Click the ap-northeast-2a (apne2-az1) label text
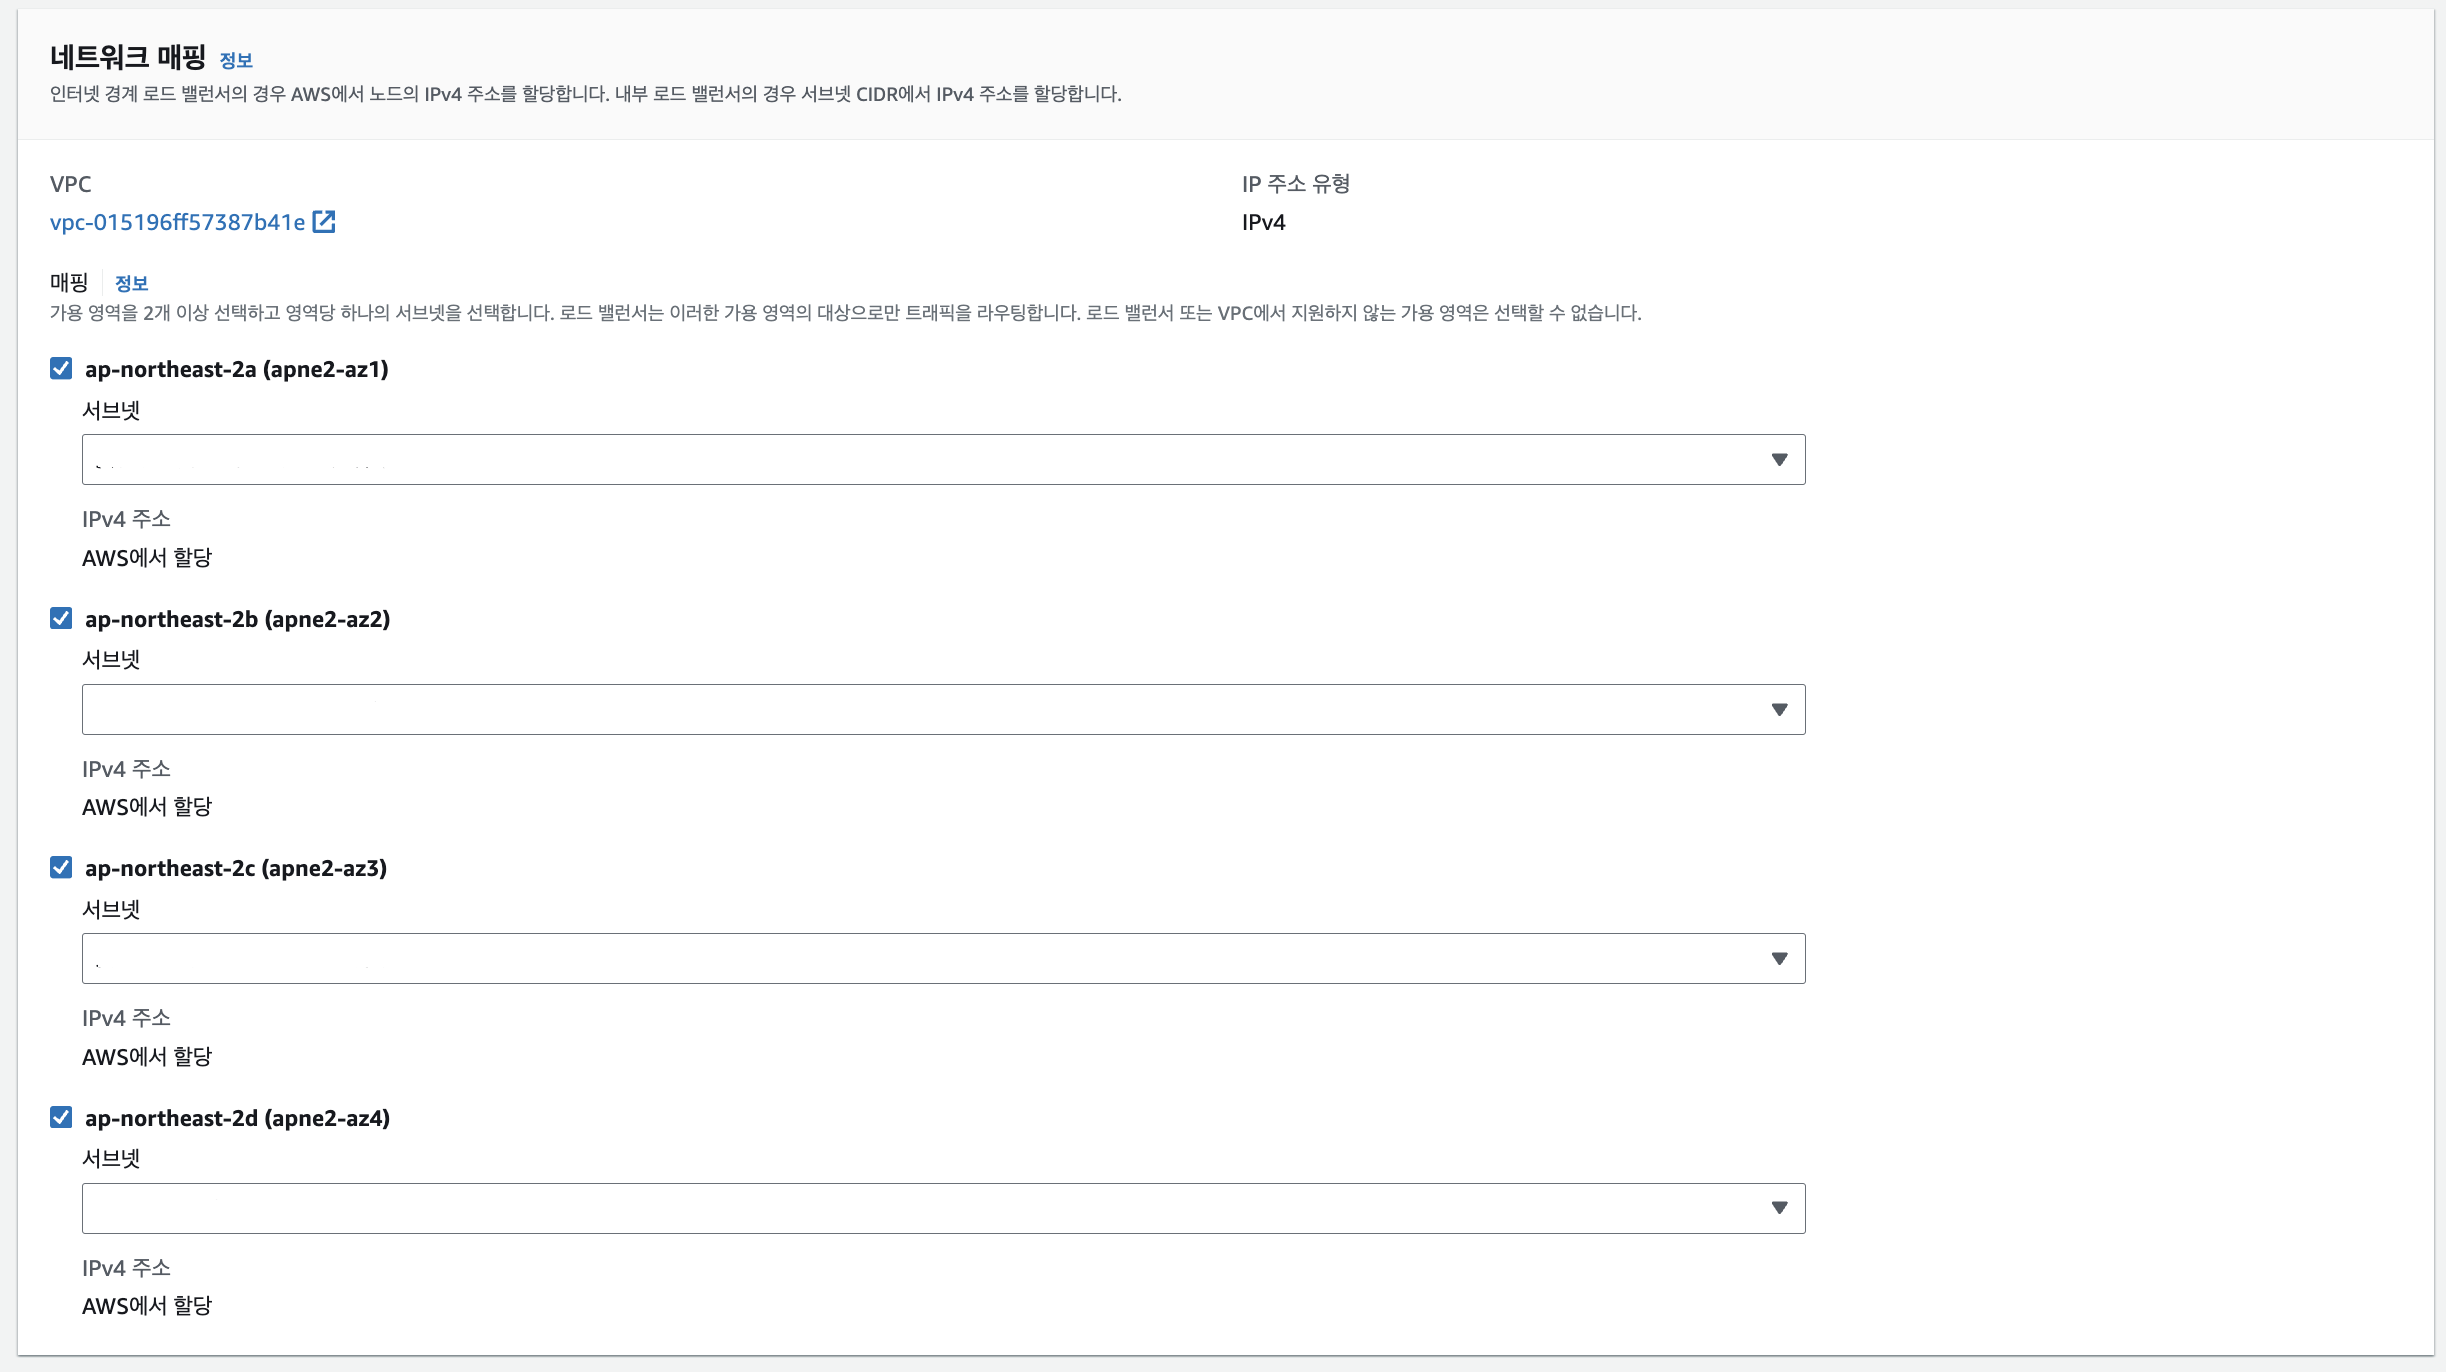 (237, 369)
